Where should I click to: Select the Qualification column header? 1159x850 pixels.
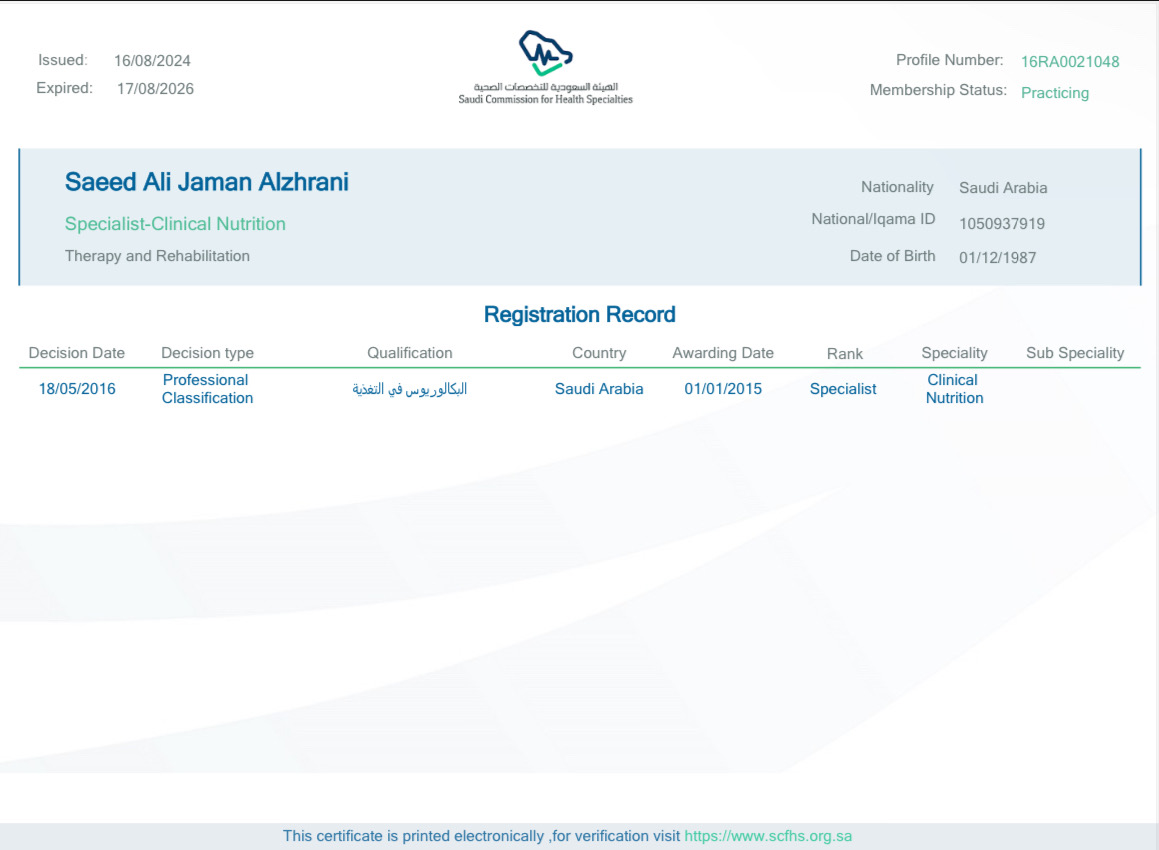(409, 353)
